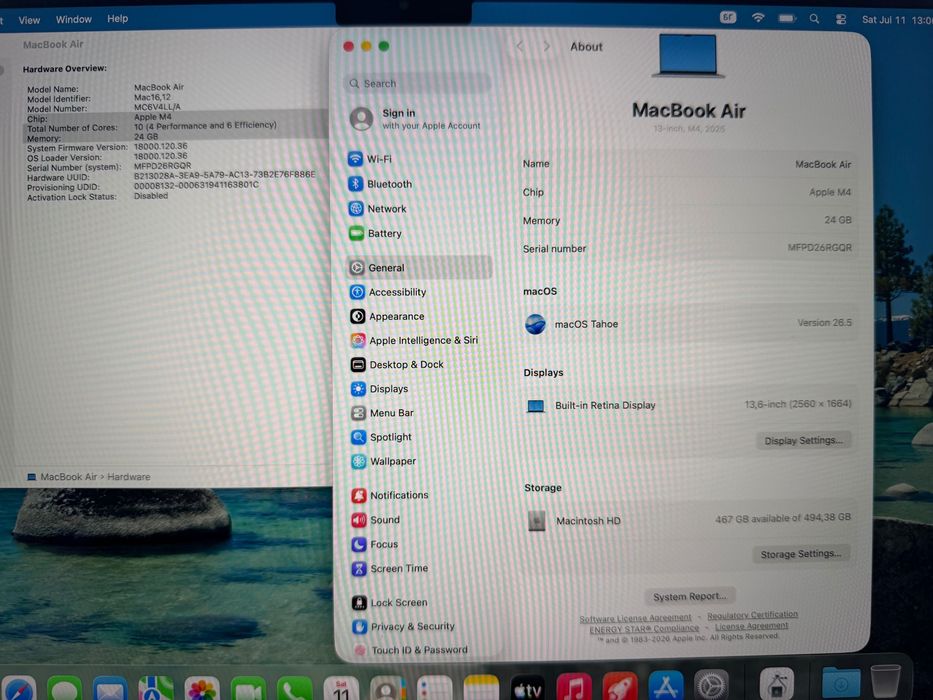933x700 pixels.
Task: Open the Software License Agreement link
Action: tap(635, 618)
